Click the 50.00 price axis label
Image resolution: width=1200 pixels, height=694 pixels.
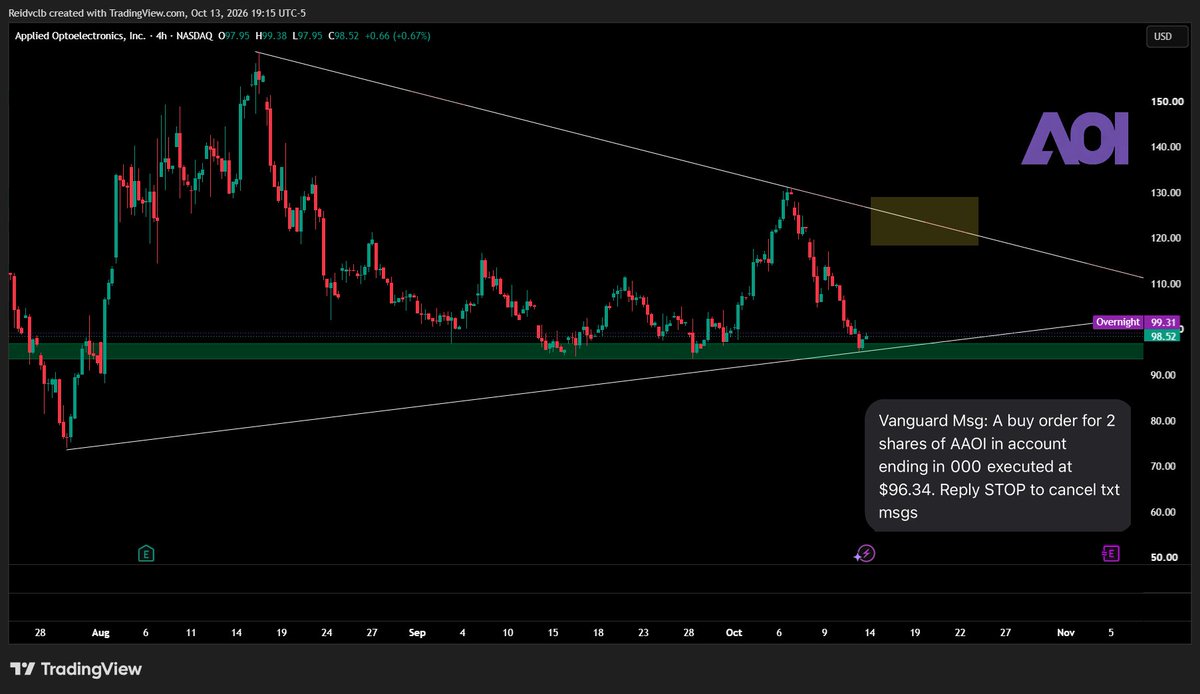[x=1165, y=558]
